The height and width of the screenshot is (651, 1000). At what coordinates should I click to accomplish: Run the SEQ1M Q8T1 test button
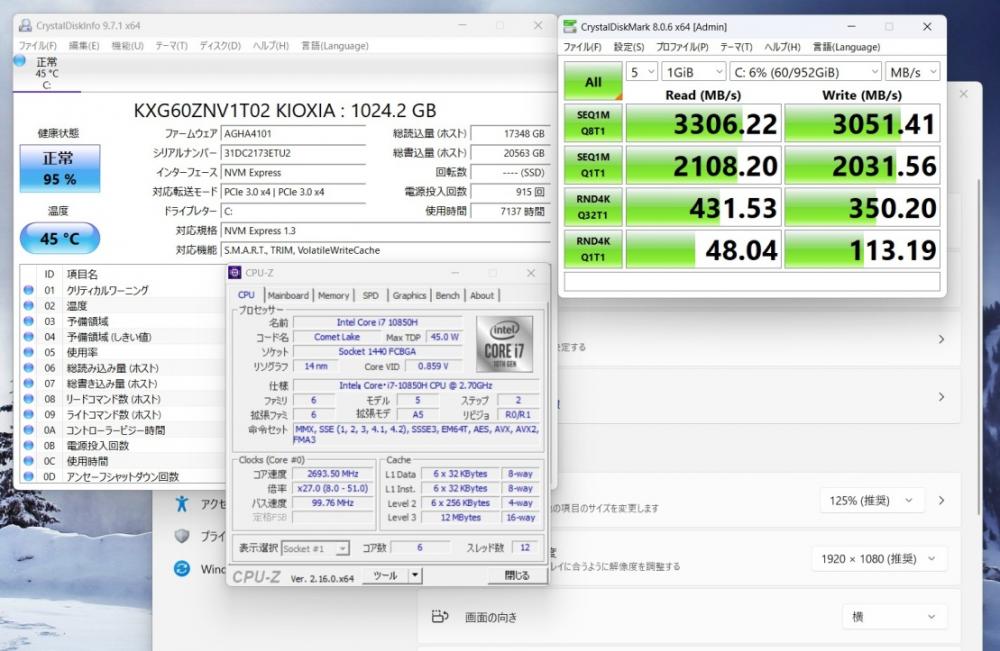coord(592,124)
